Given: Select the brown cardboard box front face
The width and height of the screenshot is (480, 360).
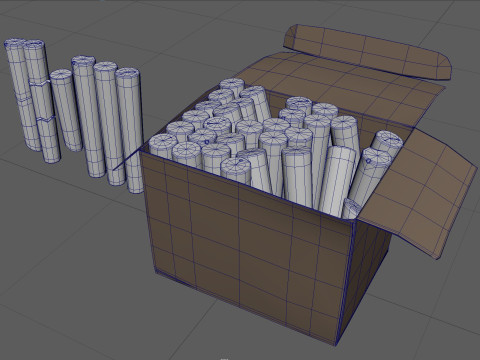Looking at the screenshot, I should pos(247,247).
